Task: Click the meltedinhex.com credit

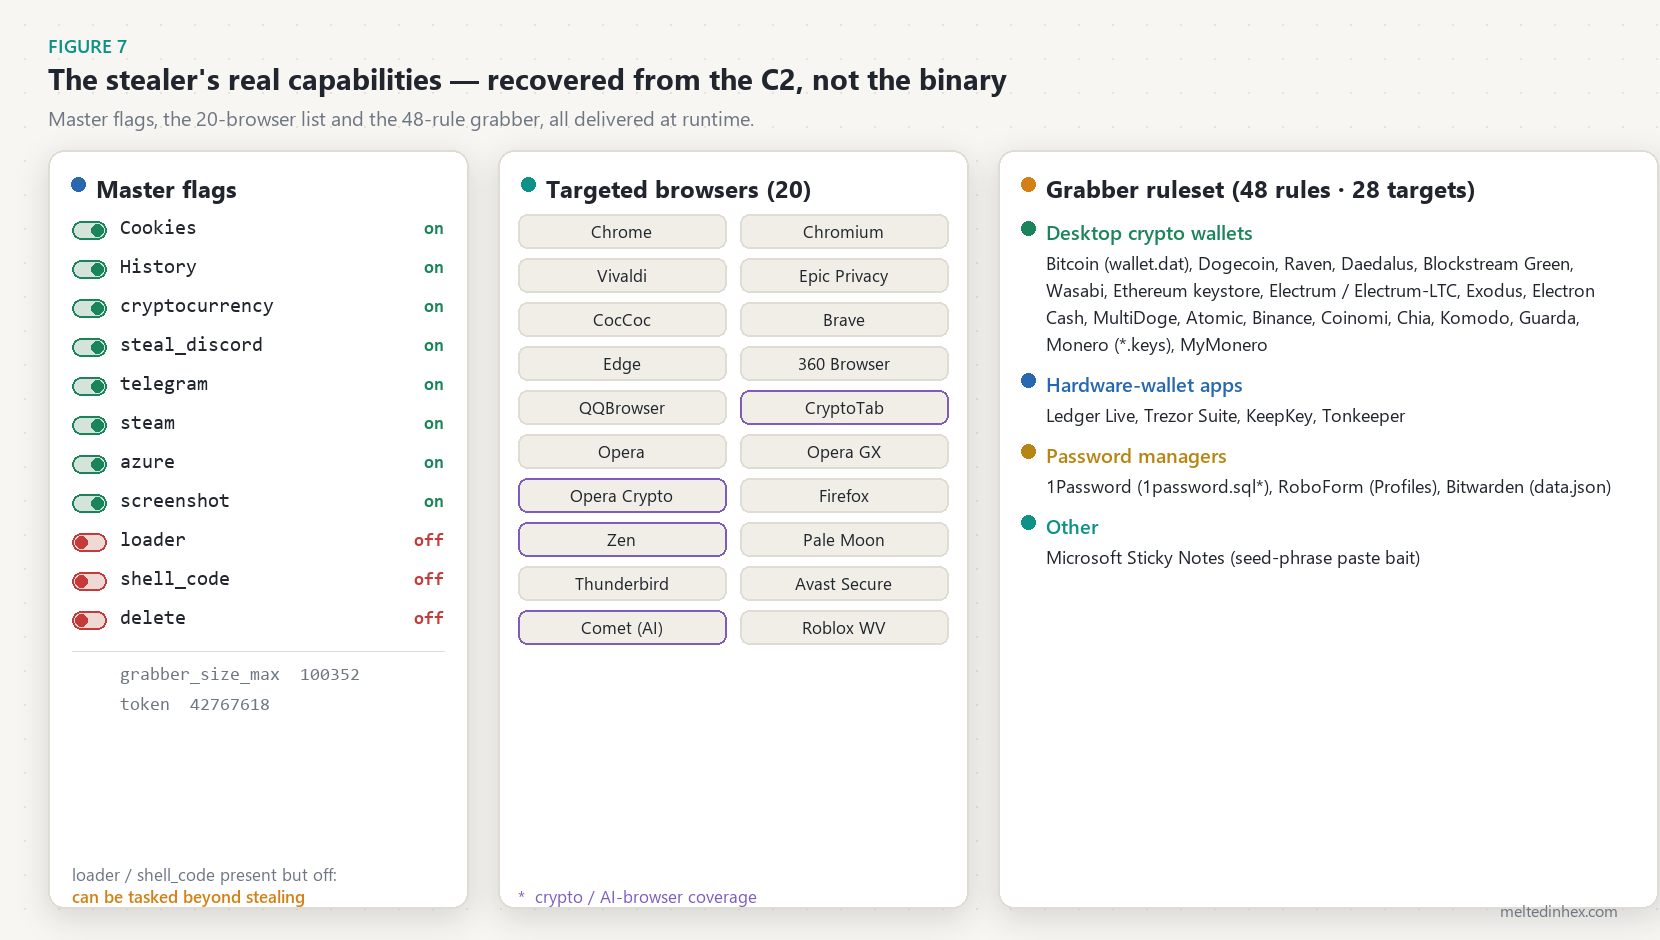Action: pyautogui.click(x=1558, y=911)
